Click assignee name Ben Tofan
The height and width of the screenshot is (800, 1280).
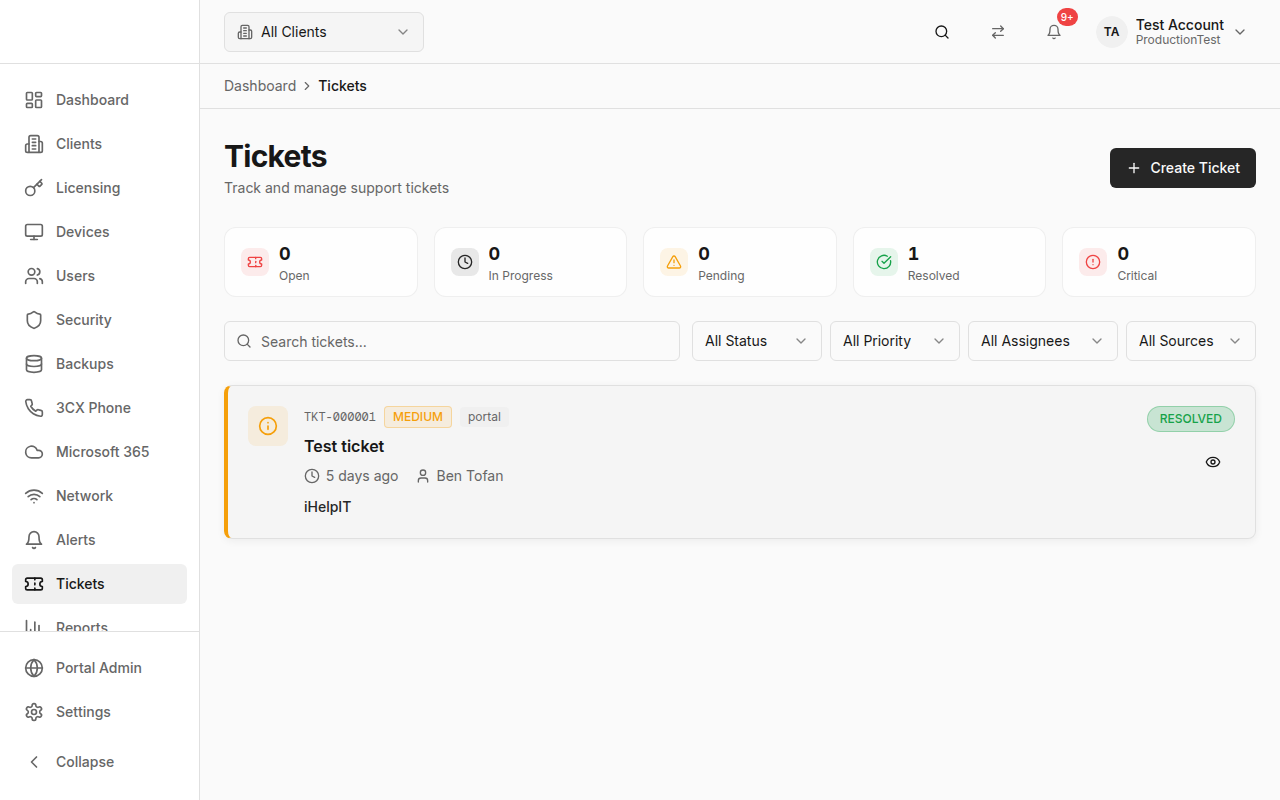(470, 476)
